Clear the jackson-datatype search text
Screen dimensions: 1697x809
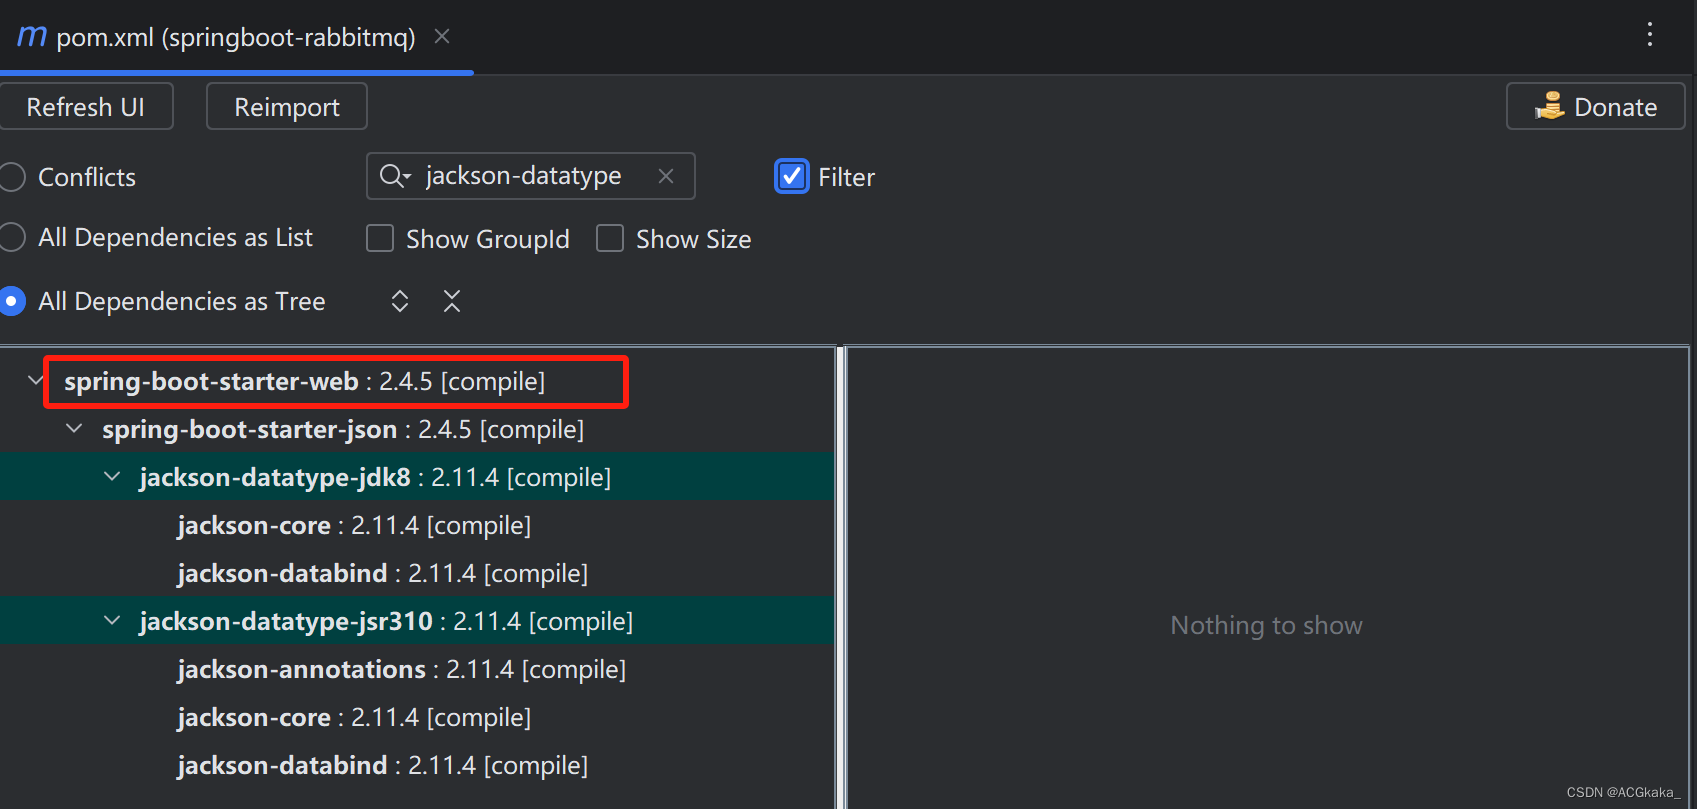pyautogui.click(x=666, y=176)
